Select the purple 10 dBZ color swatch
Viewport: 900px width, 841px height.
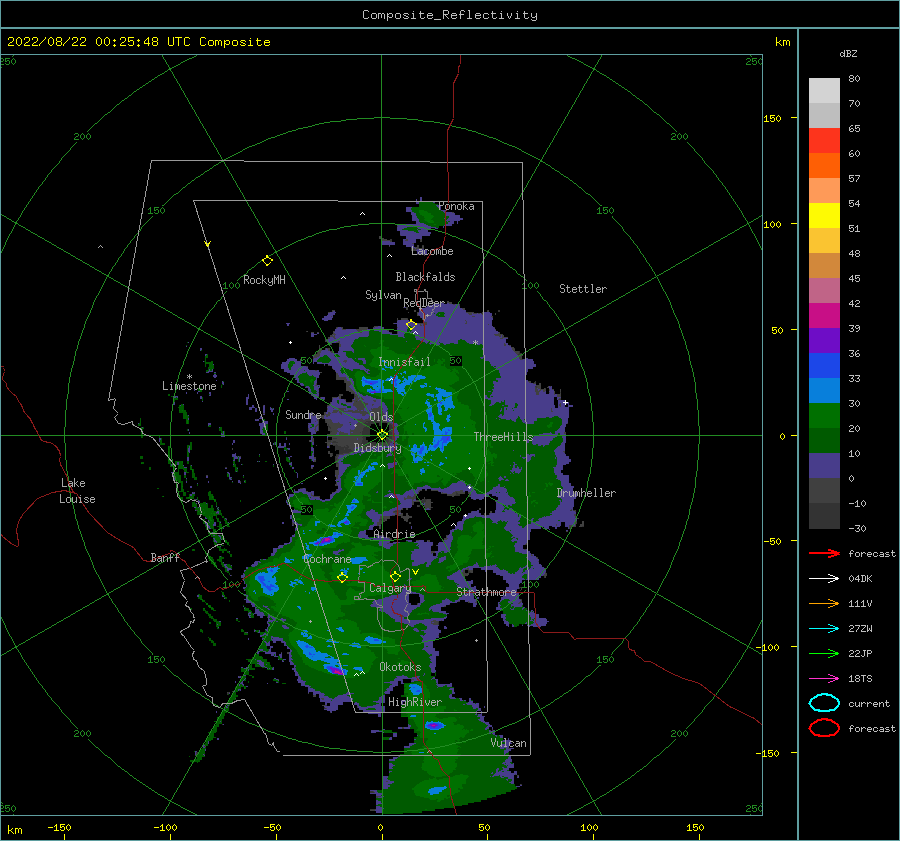(824, 465)
